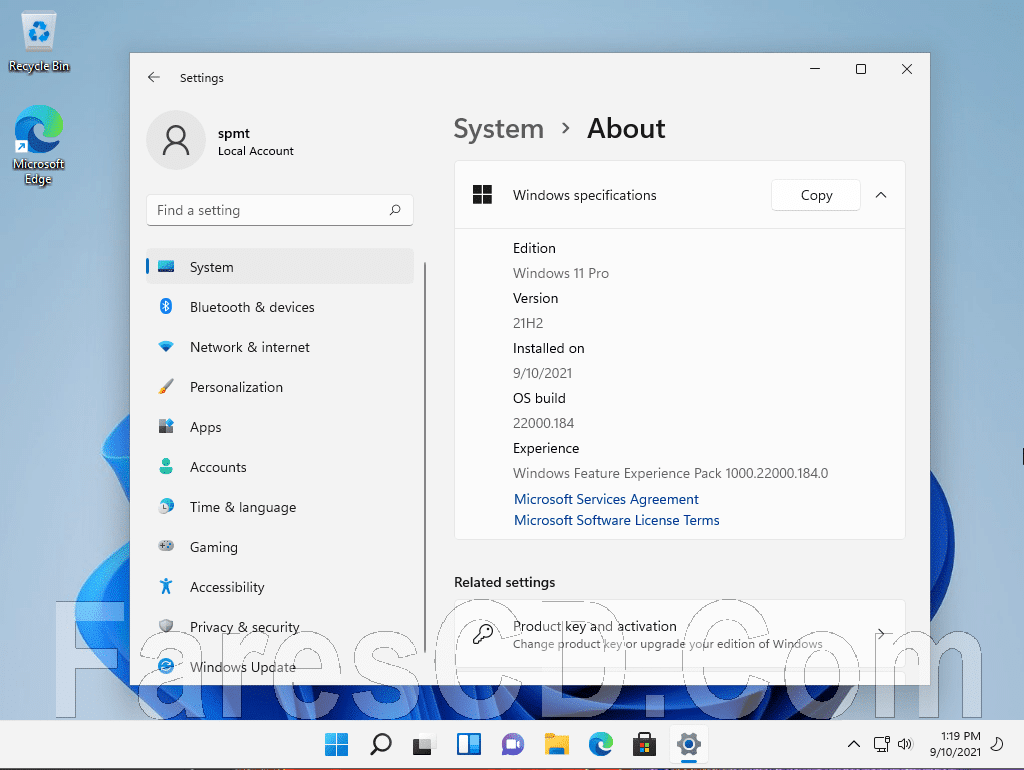
Task: Click the key icon for product activation
Action: click(x=483, y=634)
